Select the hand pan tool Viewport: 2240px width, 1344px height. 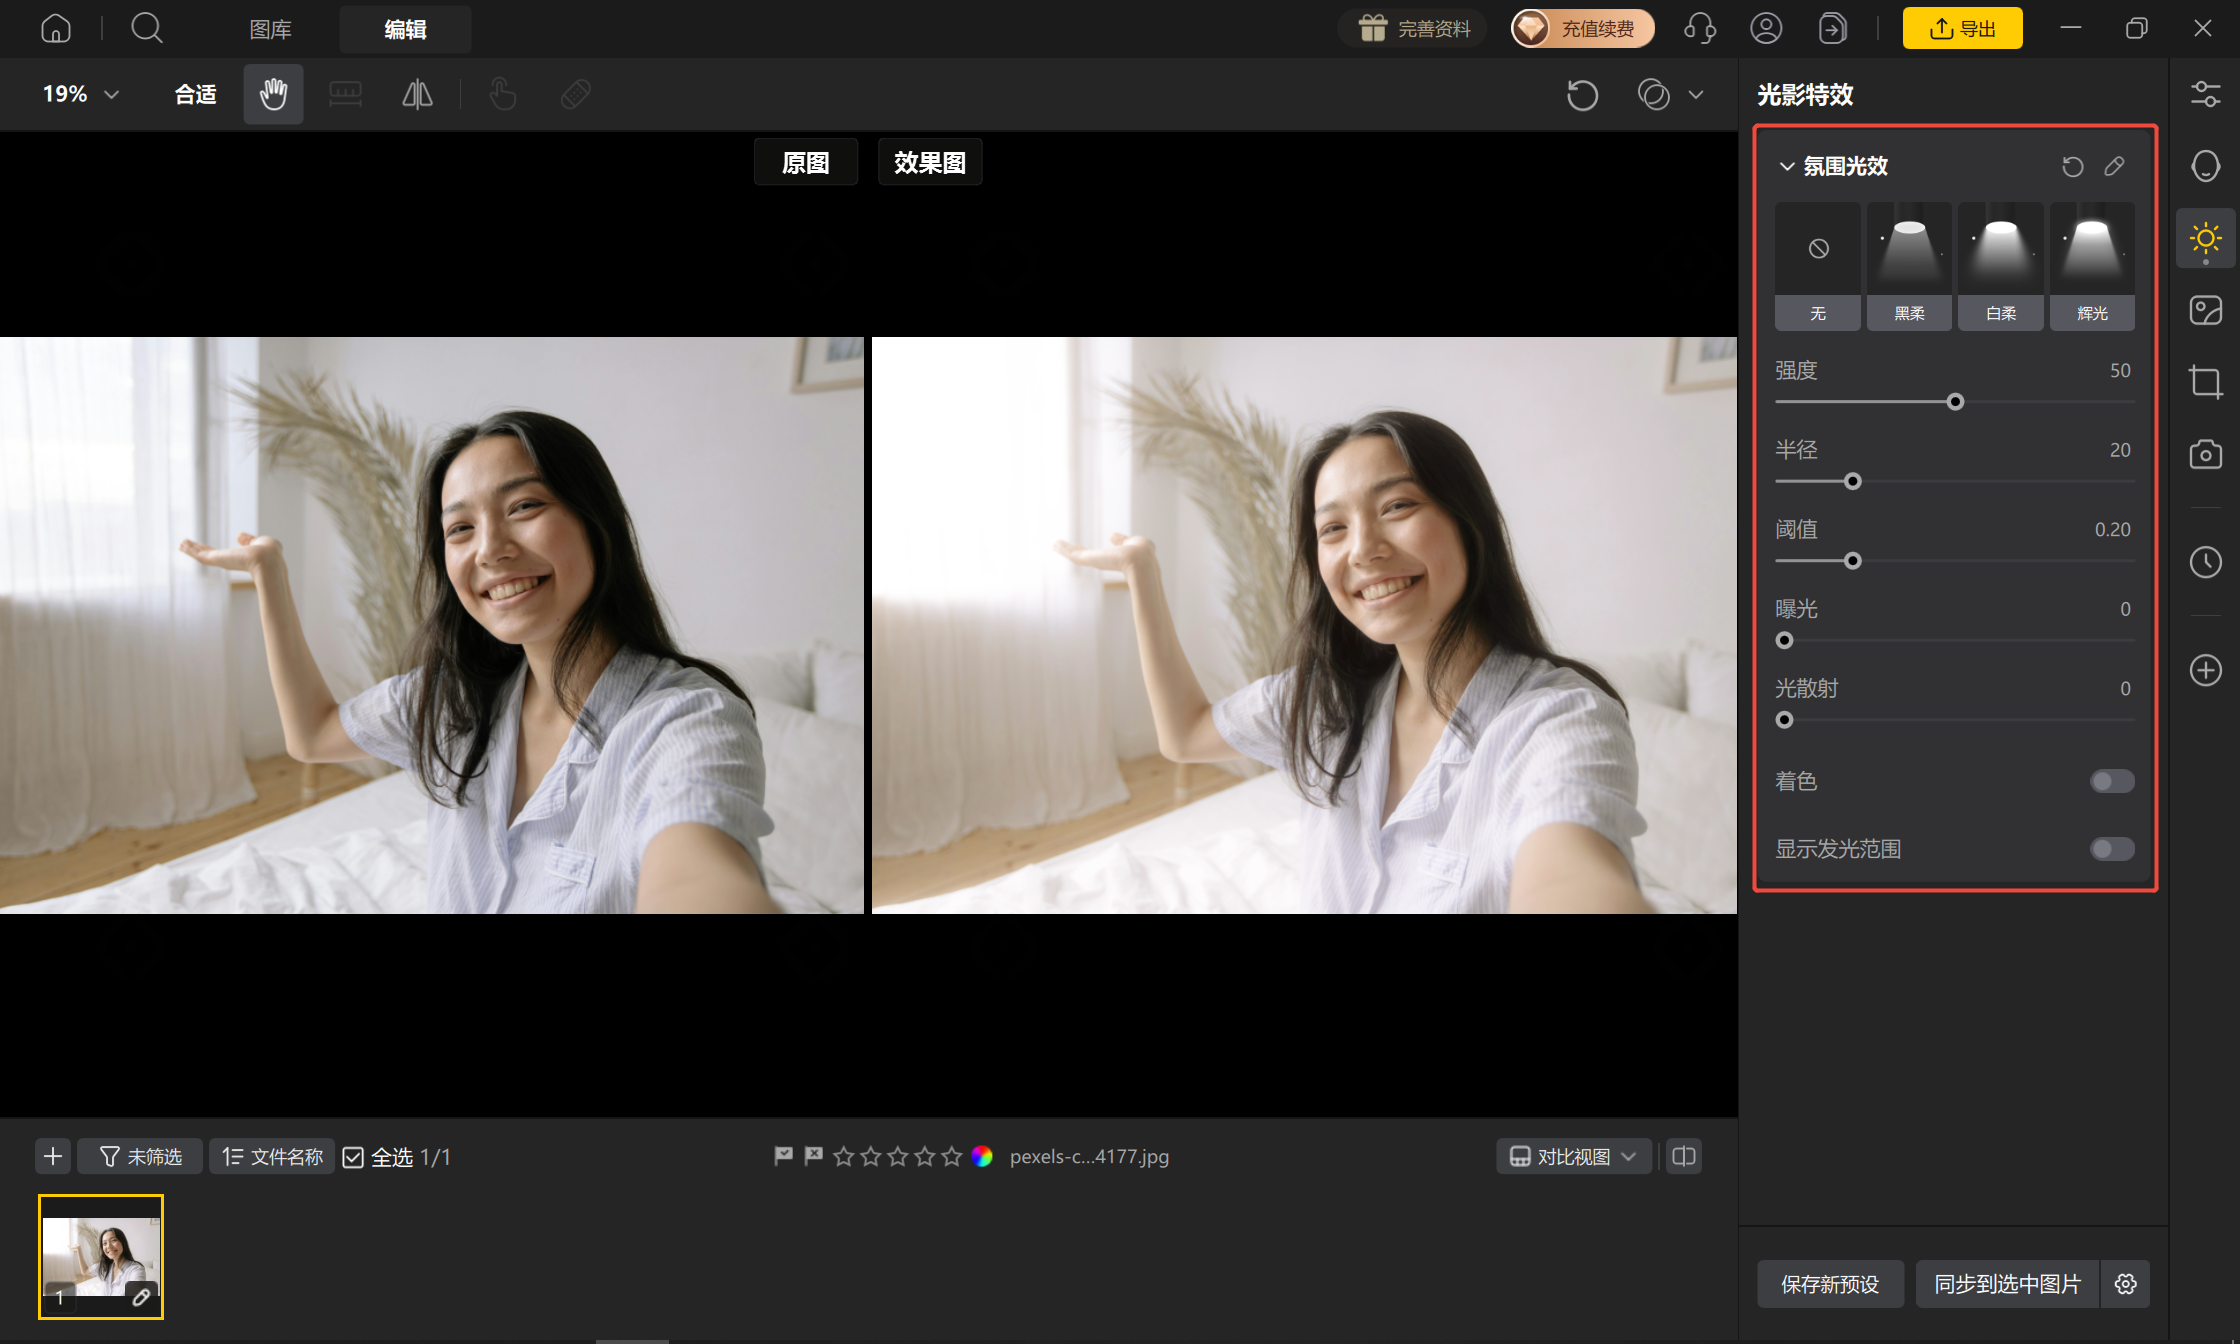tap(273, 94)
